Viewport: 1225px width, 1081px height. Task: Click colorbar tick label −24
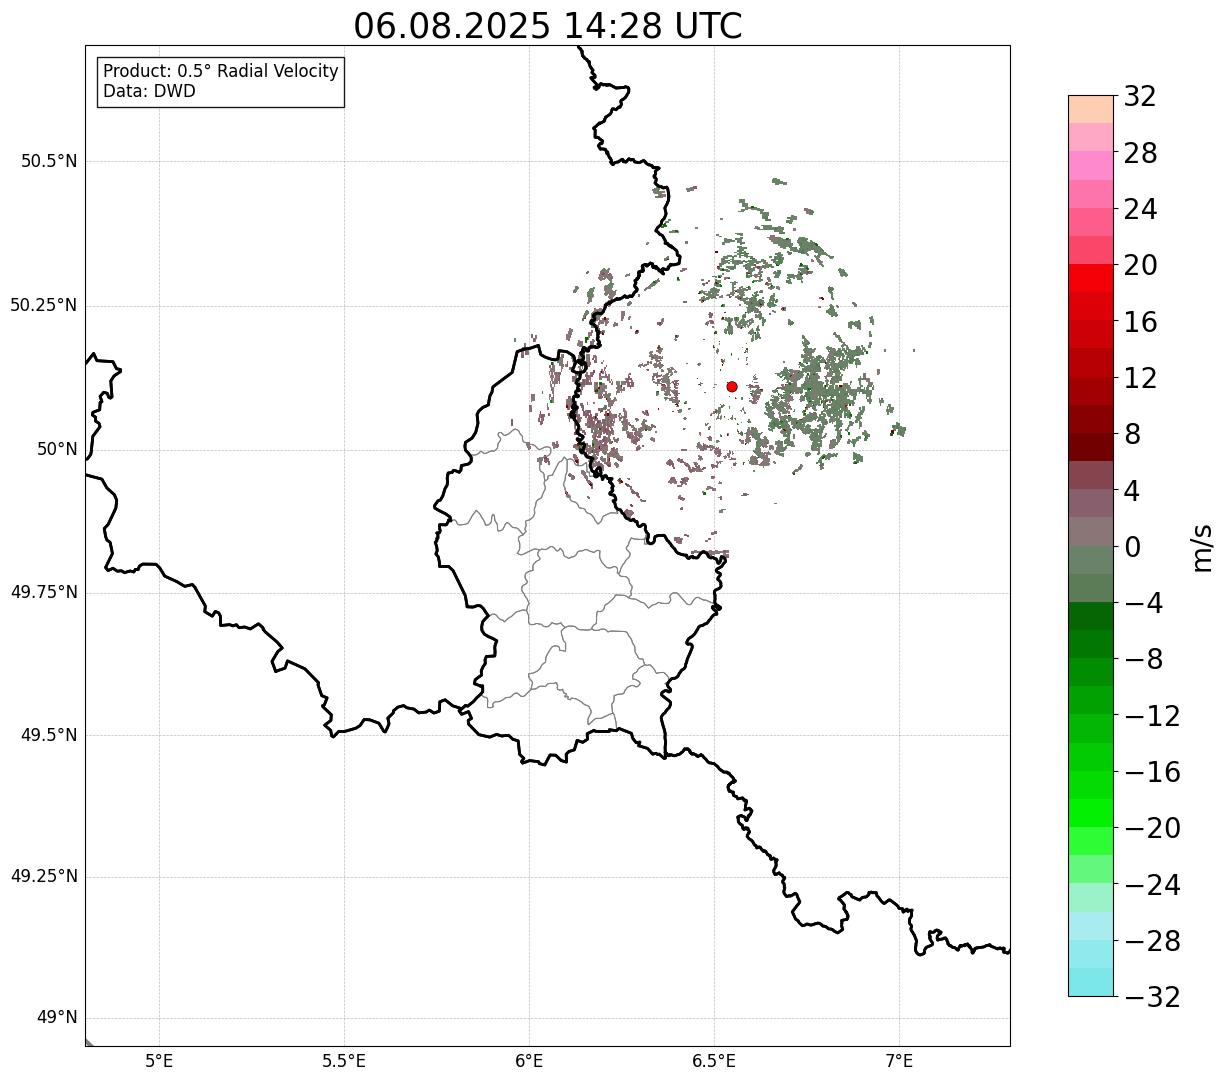coord(1152,885)
